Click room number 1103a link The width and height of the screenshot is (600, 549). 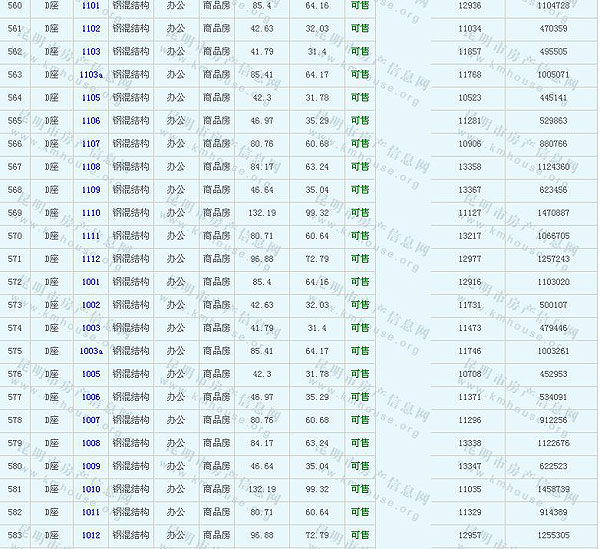click(92, 75)
